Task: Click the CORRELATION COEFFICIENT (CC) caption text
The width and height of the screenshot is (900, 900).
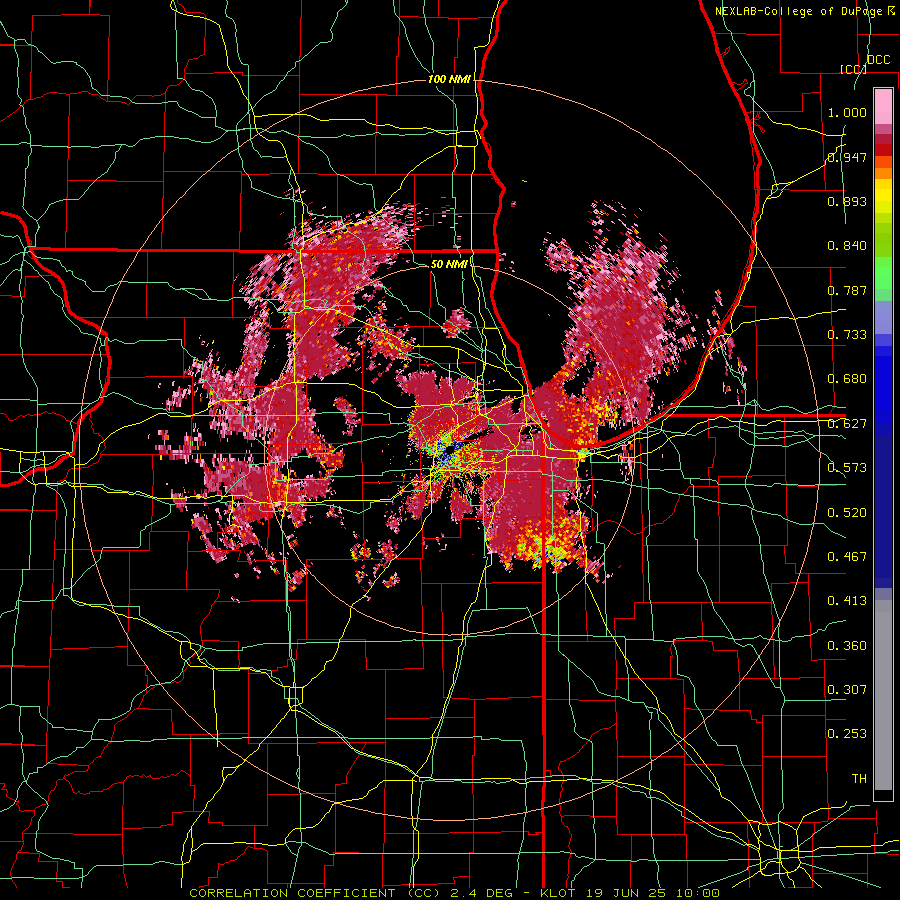Action: pyautogui.click(x=315, y=893)
